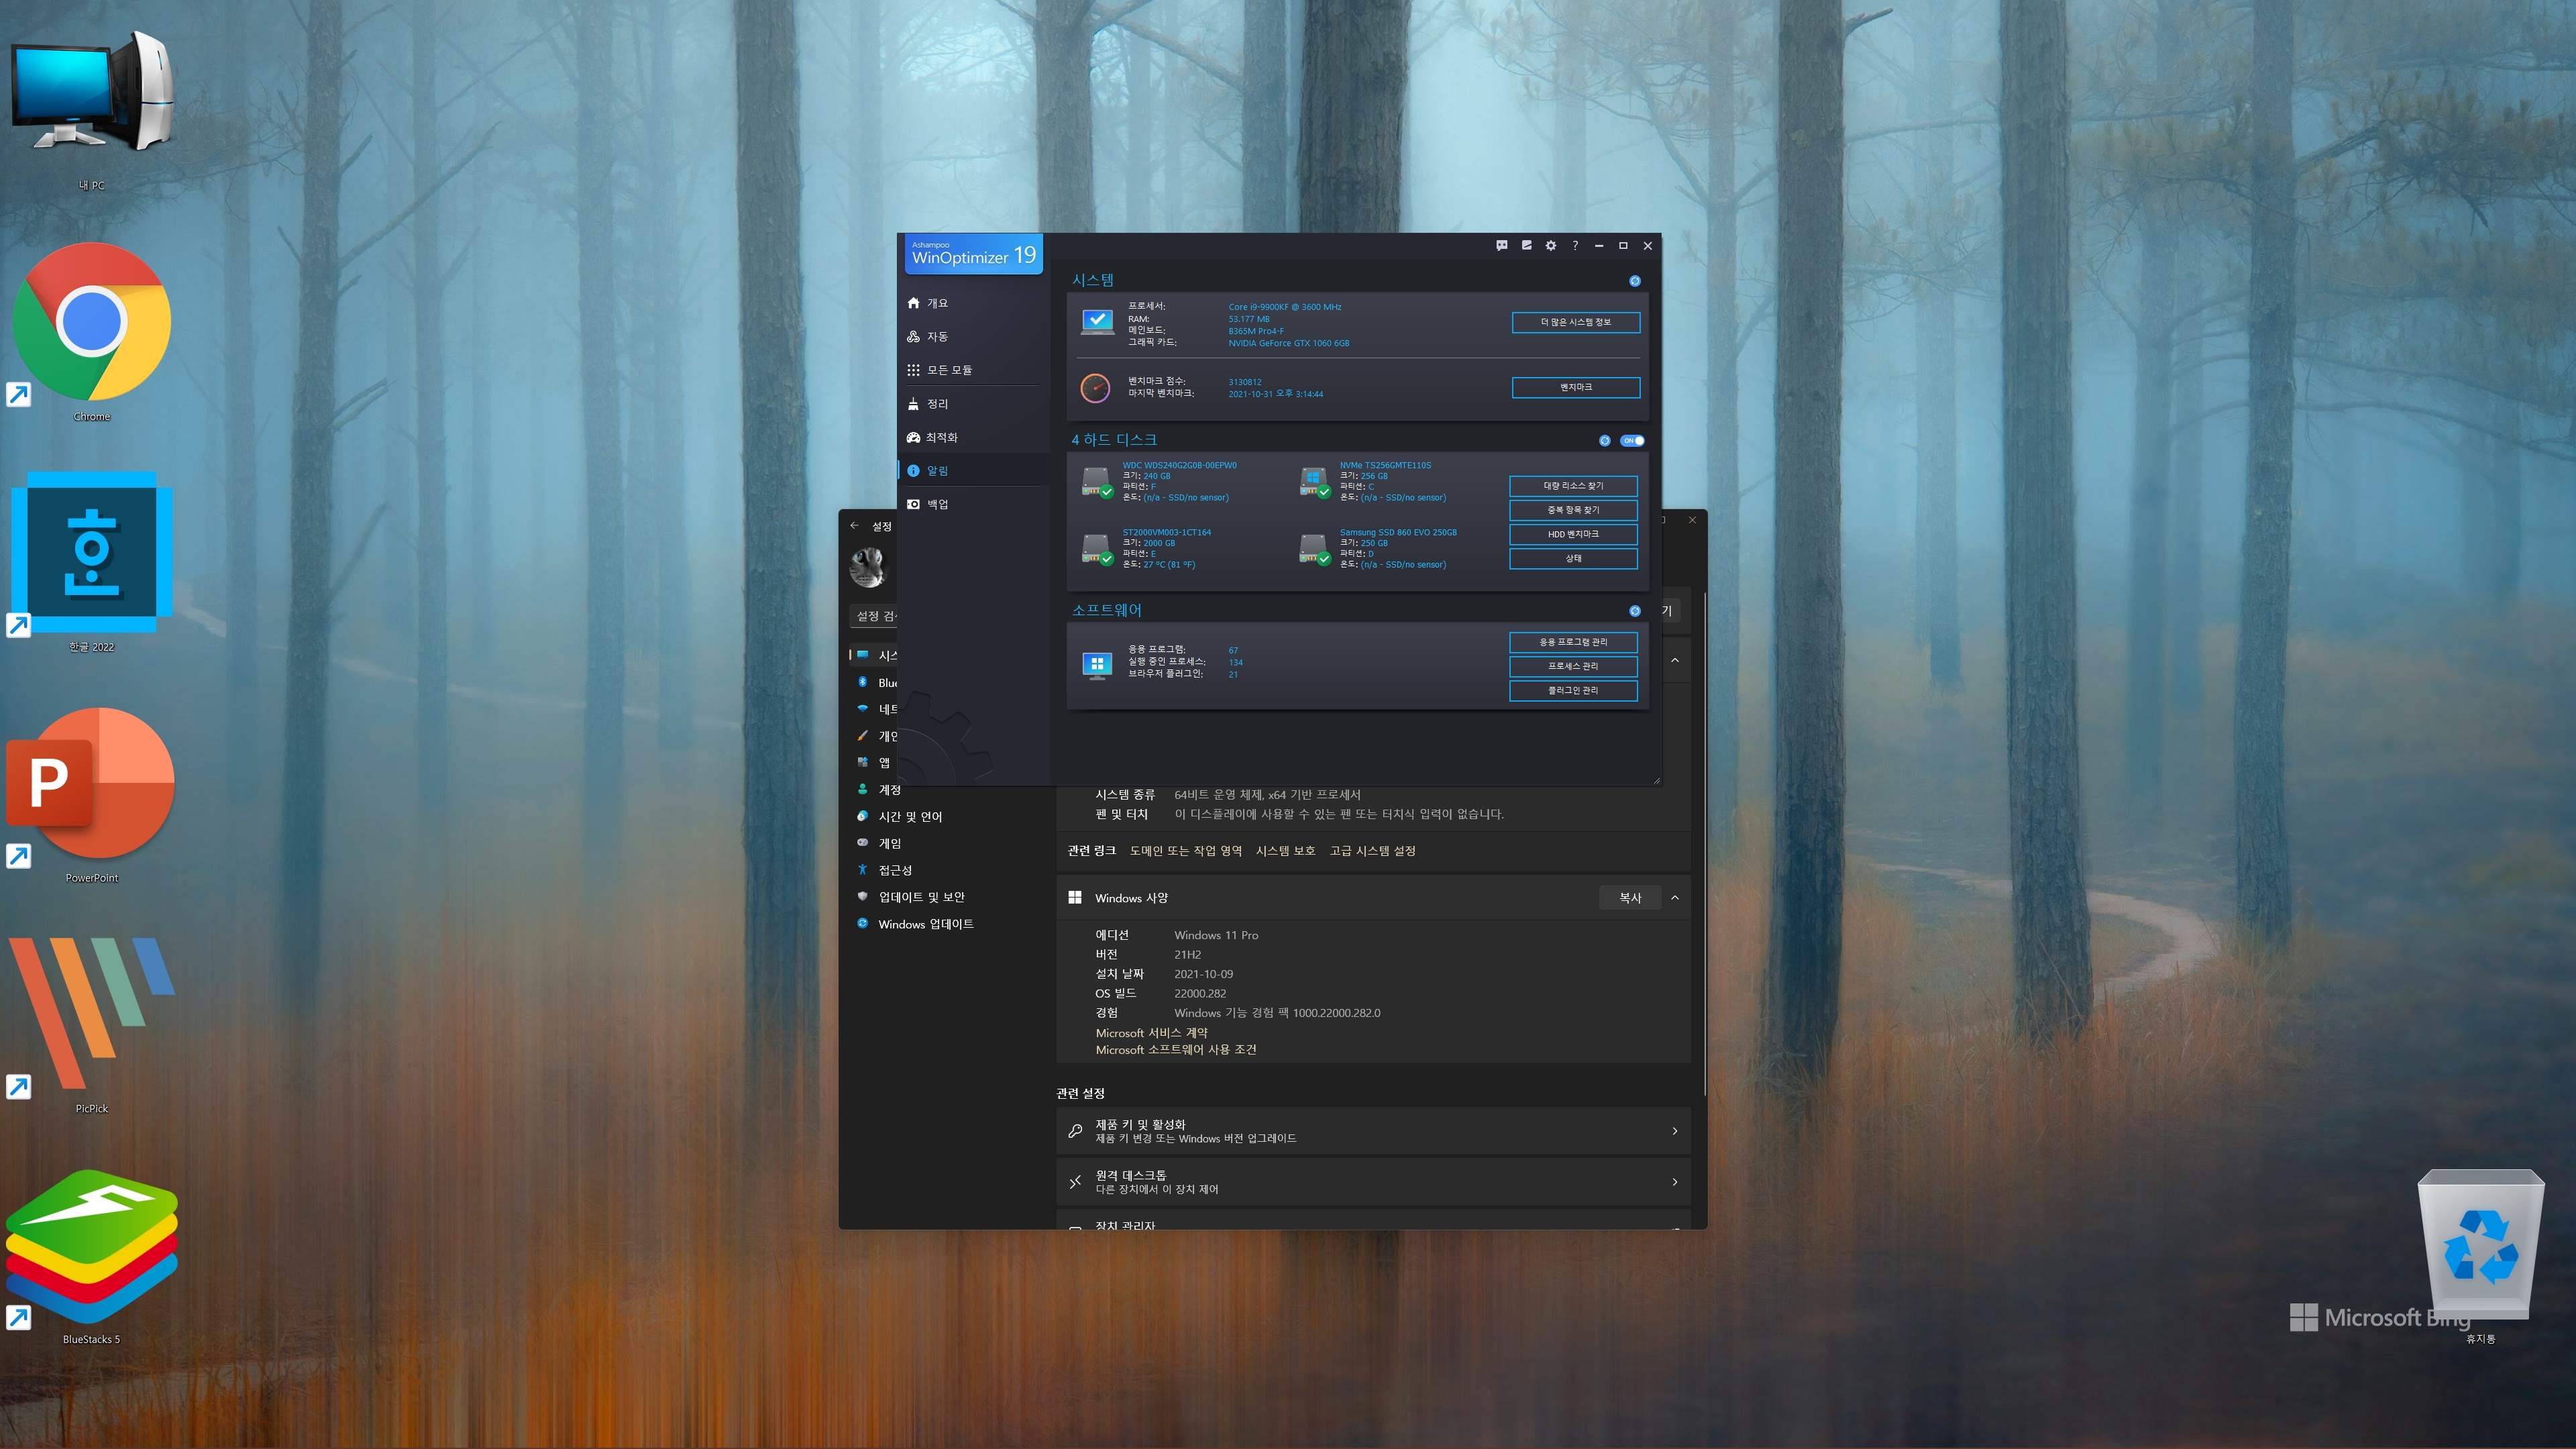The image size is (2576, 1449).
Task: Click the 대량 리소스 찾기 button
Action: click(1573, 486)
